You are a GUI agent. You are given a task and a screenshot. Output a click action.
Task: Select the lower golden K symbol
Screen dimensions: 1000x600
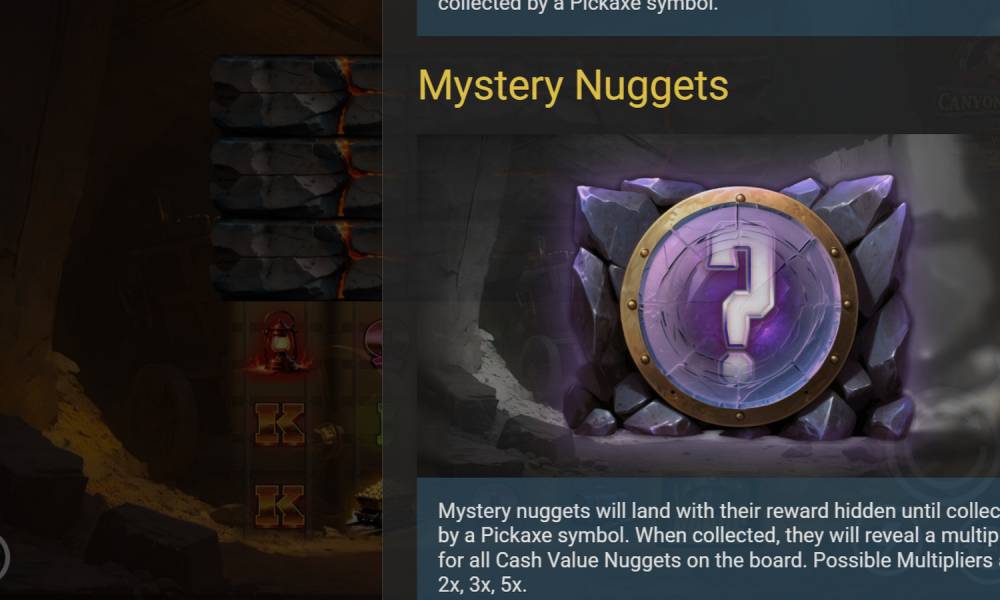(x=279, y=506)
